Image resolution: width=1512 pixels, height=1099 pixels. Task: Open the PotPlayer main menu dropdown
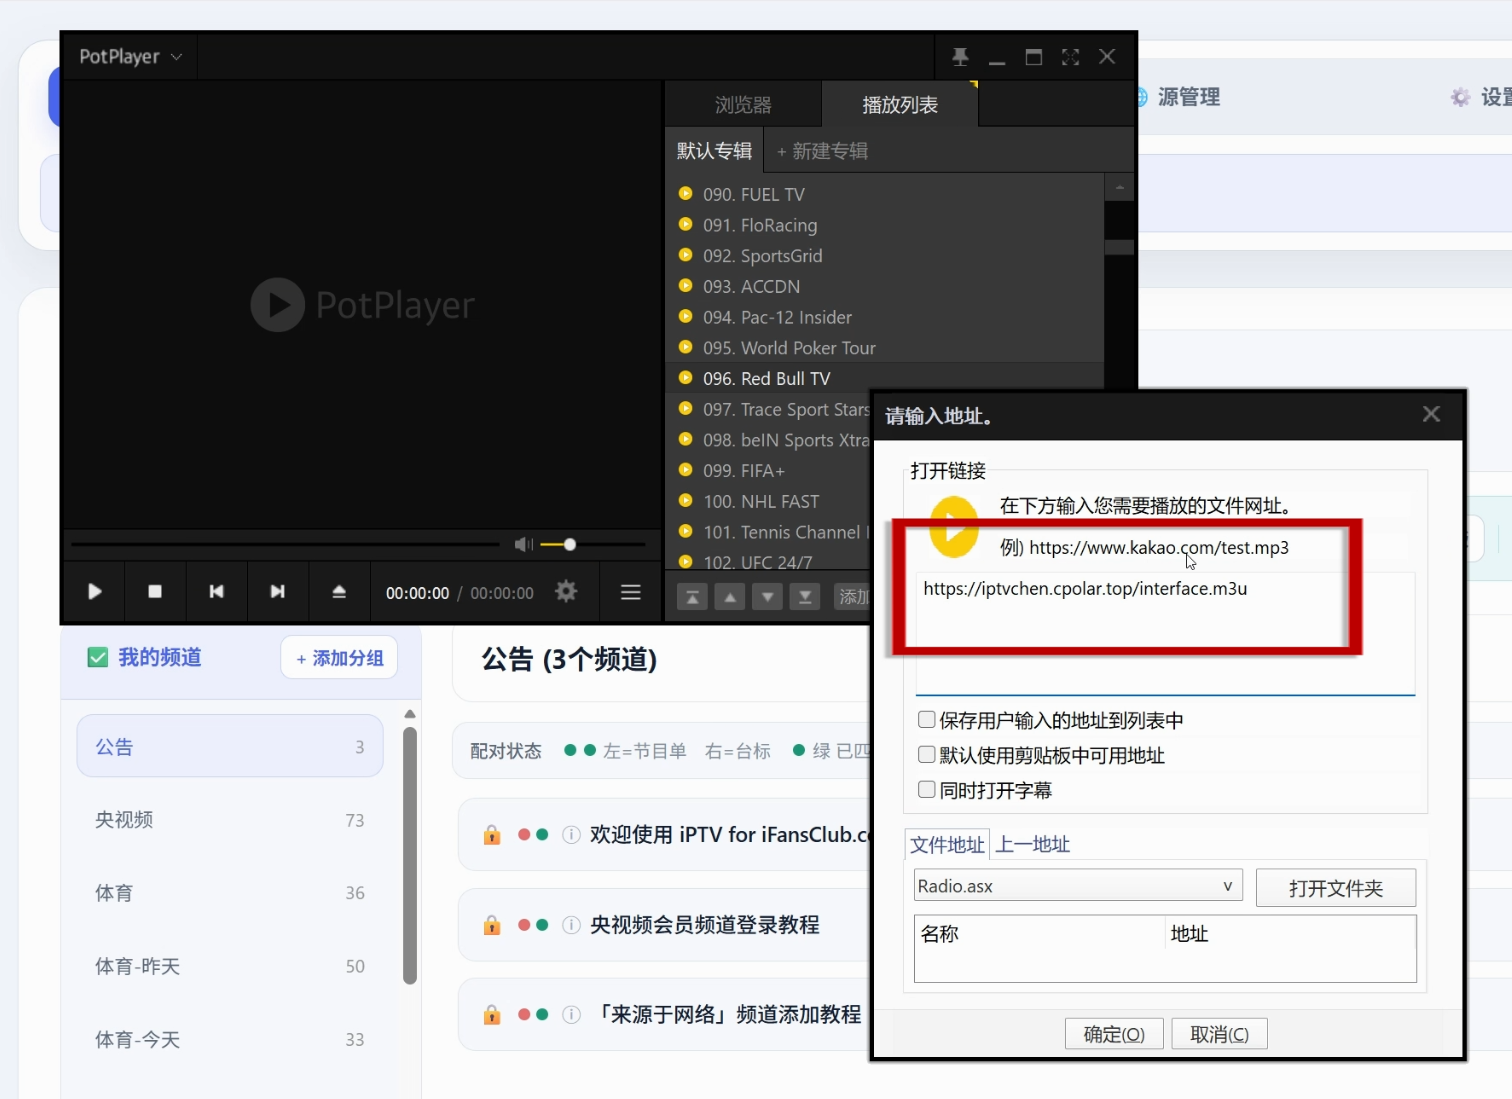(130, 57)
